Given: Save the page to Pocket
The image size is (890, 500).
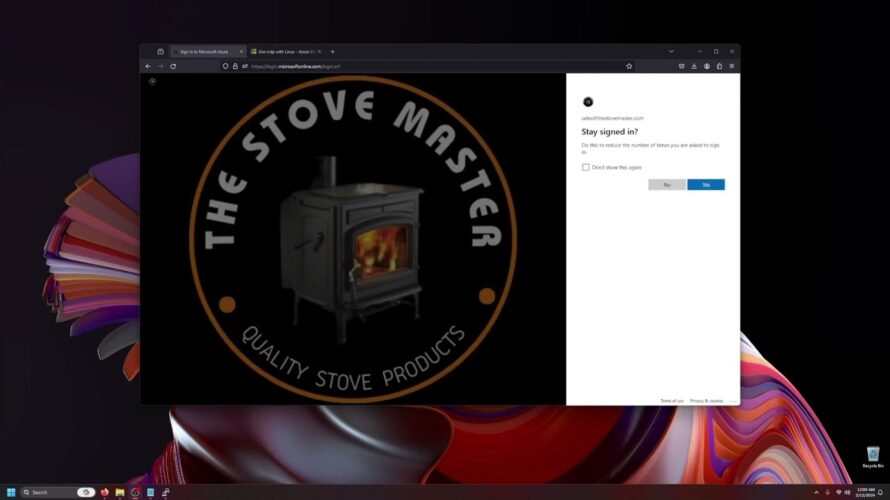Looking at the screenshot, I should [x=682, y=66].
